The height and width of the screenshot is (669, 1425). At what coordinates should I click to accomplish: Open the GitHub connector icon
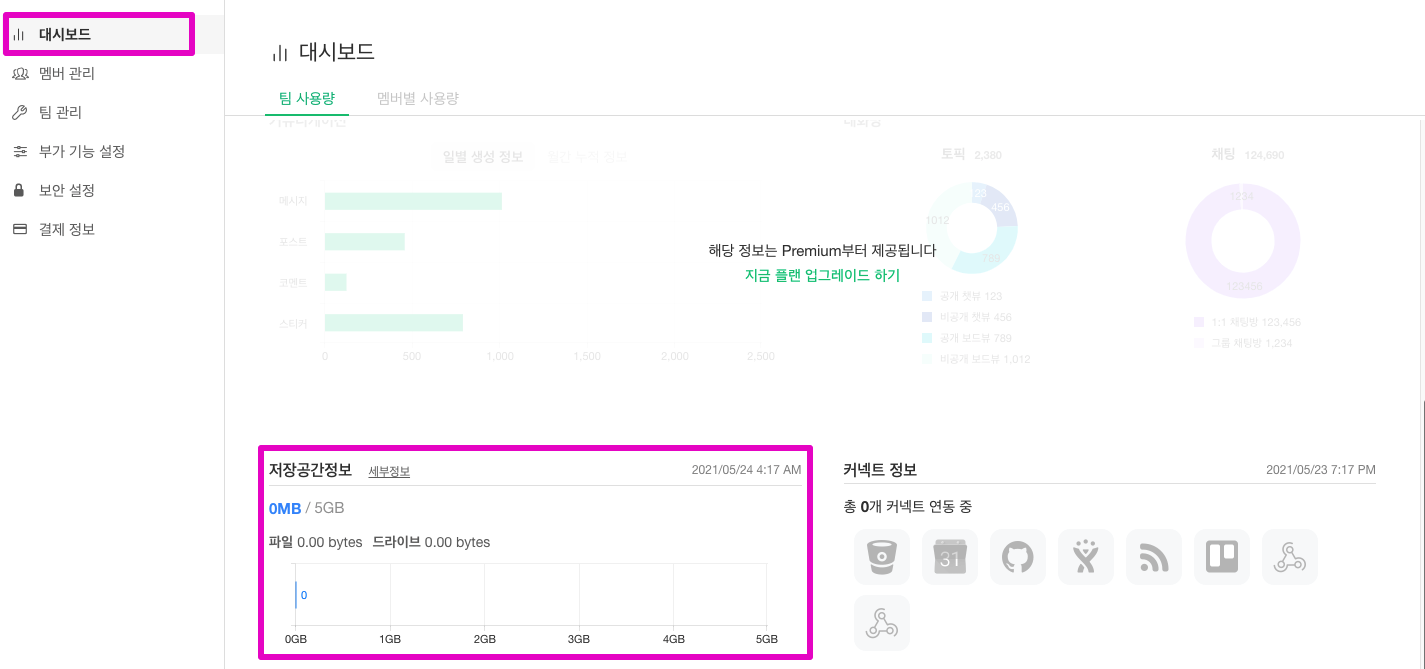(1017, 557)
